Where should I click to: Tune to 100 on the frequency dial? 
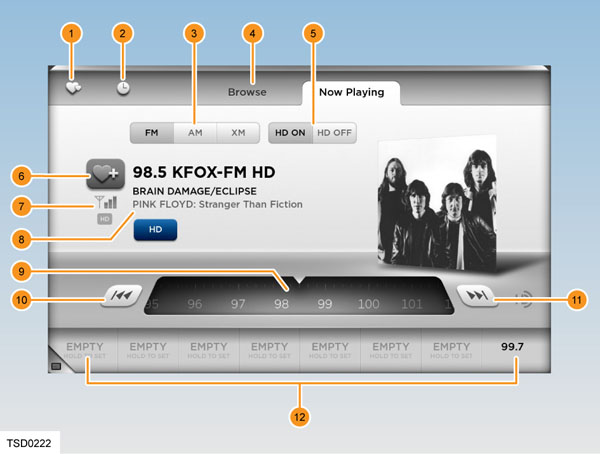369,304
